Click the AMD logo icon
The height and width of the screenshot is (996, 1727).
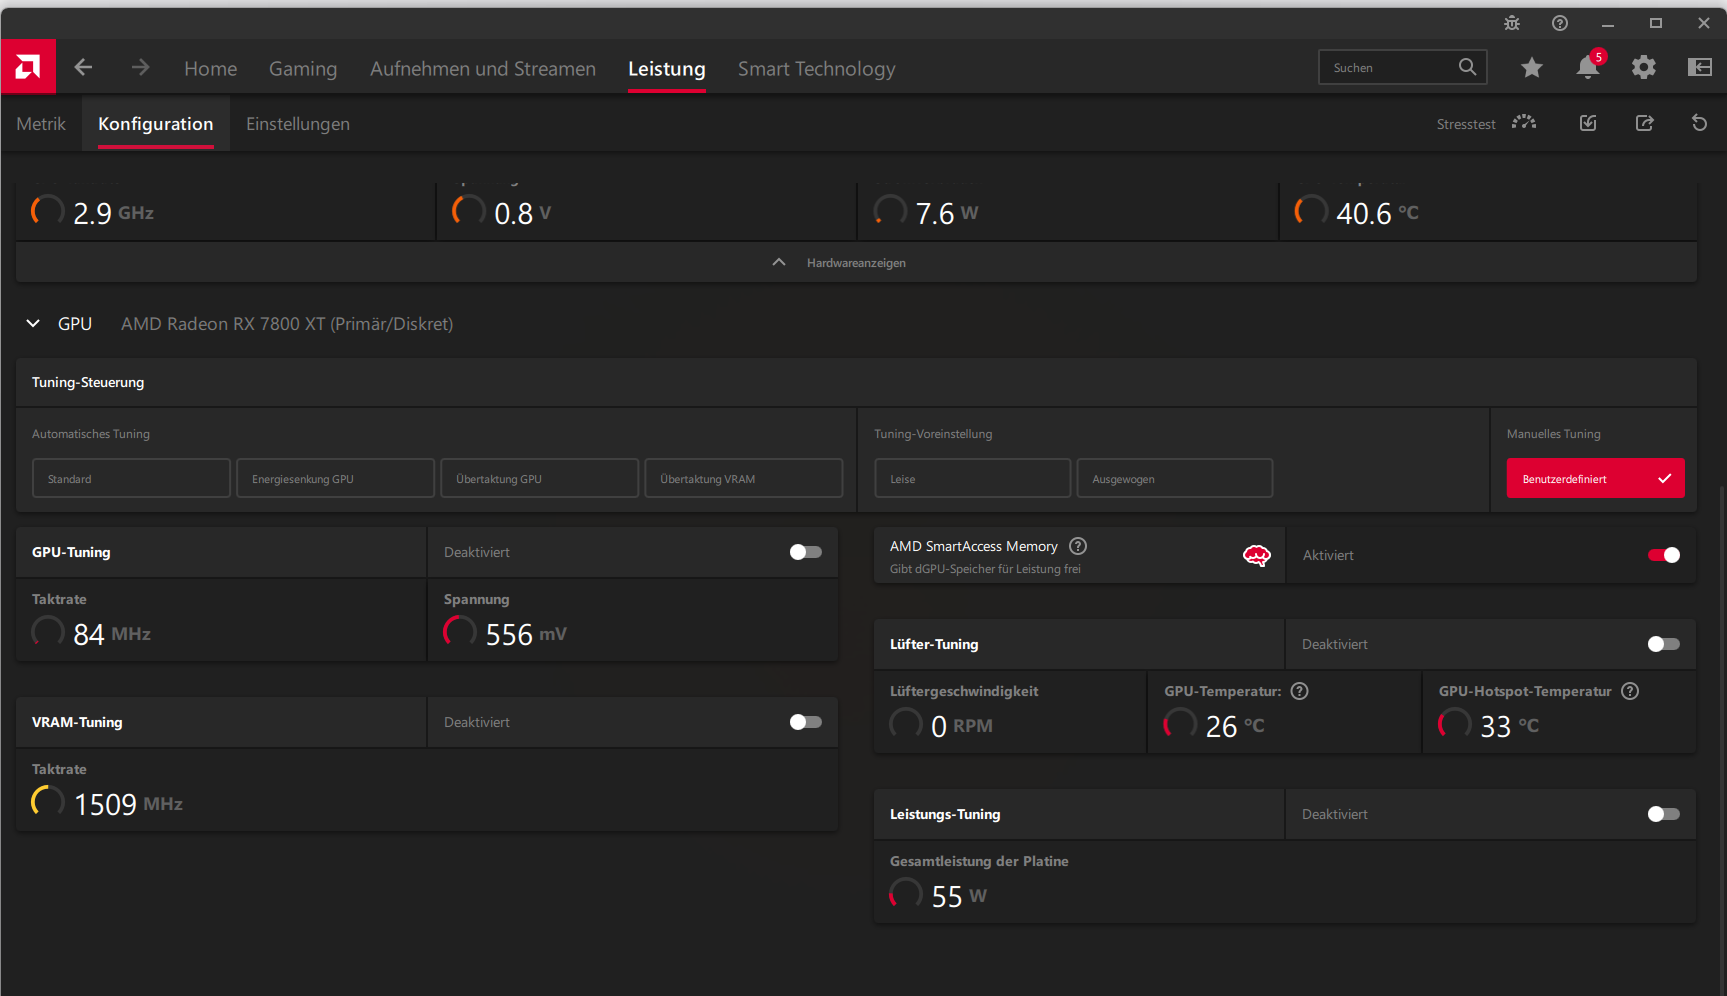click(28, 67)
